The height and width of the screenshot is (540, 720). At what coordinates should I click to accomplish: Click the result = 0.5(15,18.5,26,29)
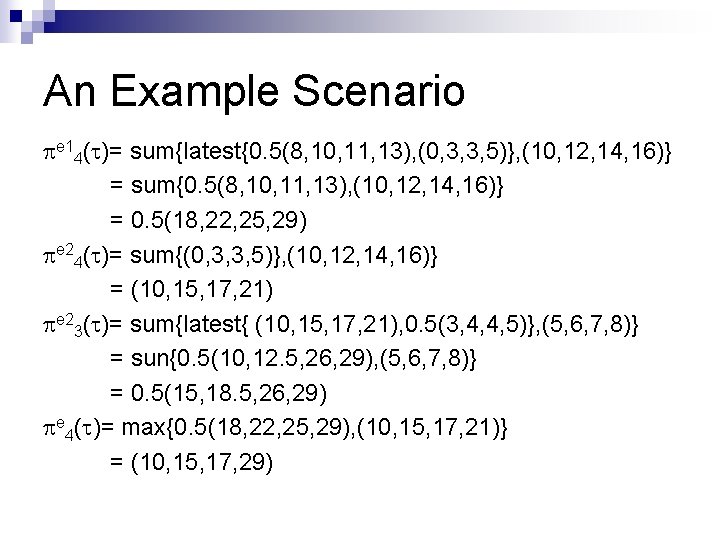pos(219,393)
